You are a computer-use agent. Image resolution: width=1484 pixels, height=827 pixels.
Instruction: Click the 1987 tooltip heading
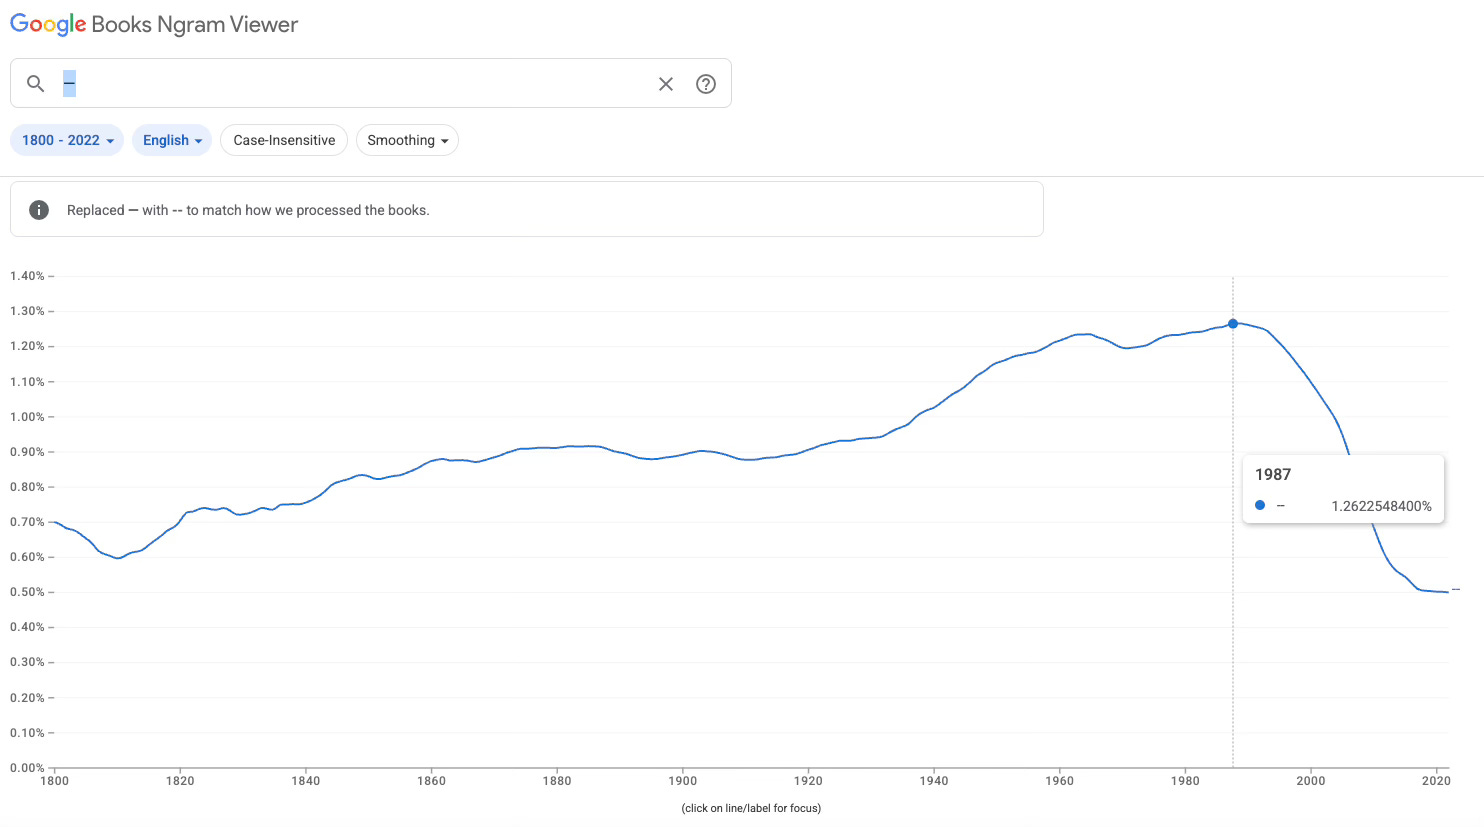click(x=1273, y=475)
